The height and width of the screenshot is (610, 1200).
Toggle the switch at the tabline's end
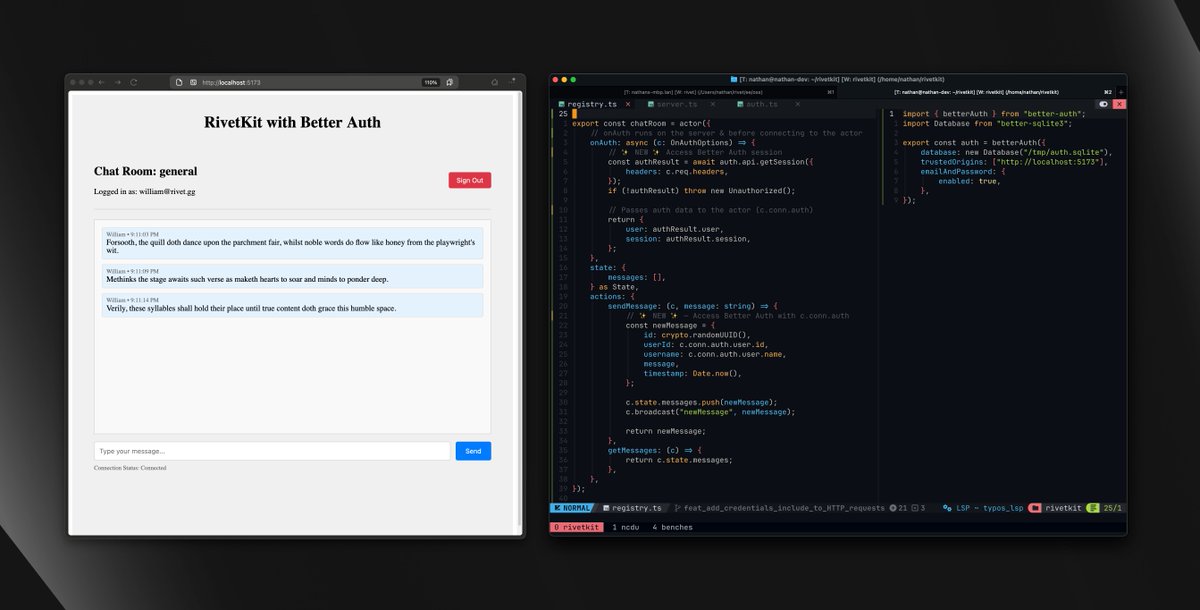click(1104, 104)
